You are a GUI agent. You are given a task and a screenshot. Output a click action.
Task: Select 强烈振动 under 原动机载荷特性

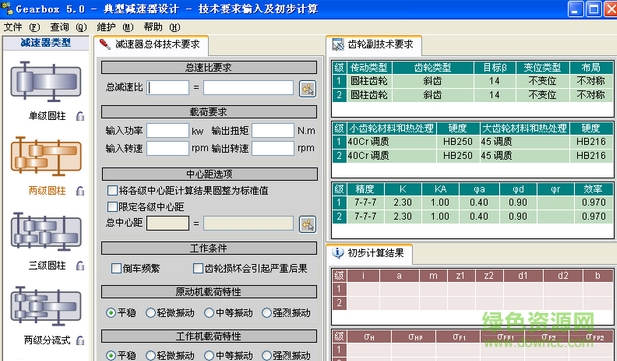(266, 313)
